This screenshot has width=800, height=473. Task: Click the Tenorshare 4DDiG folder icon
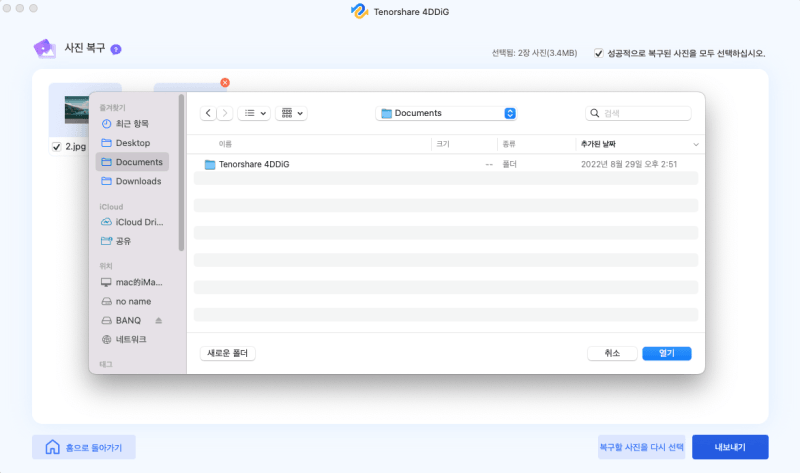point(210,164)
